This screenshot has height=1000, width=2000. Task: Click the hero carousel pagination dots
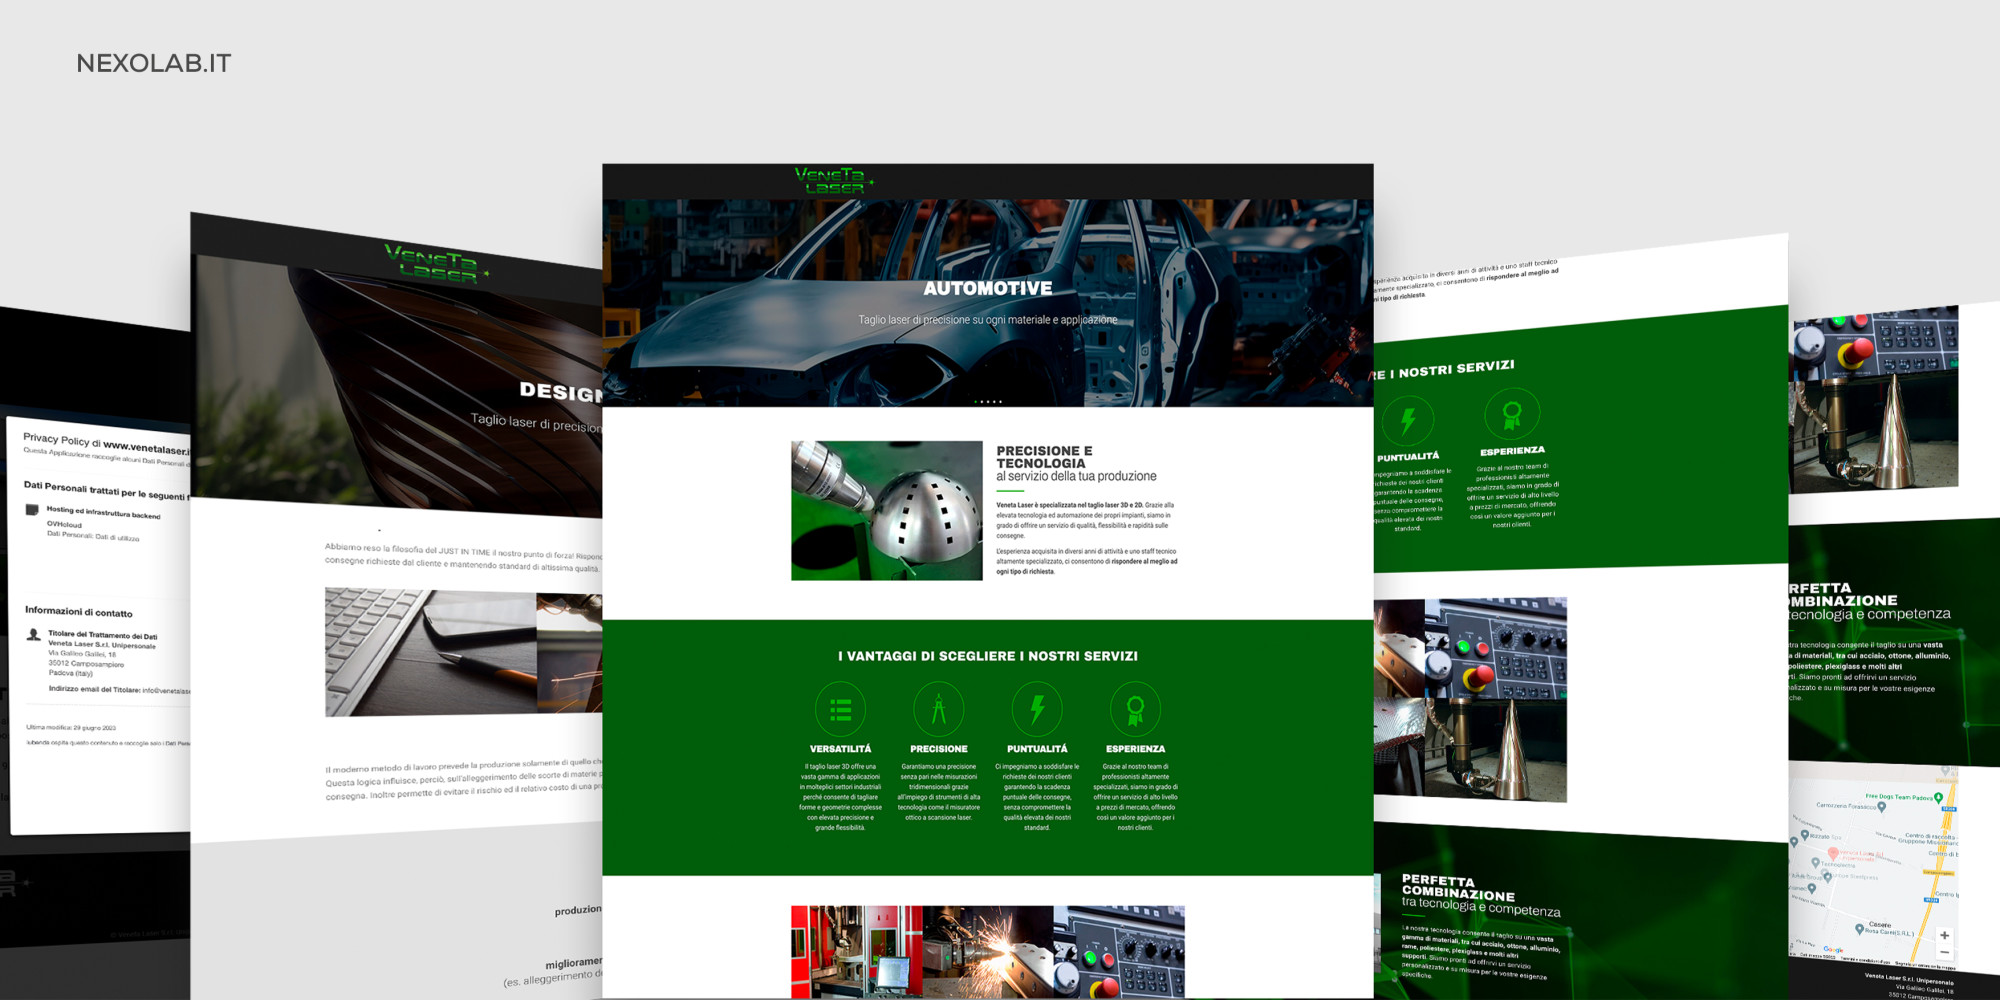(988, 402)
